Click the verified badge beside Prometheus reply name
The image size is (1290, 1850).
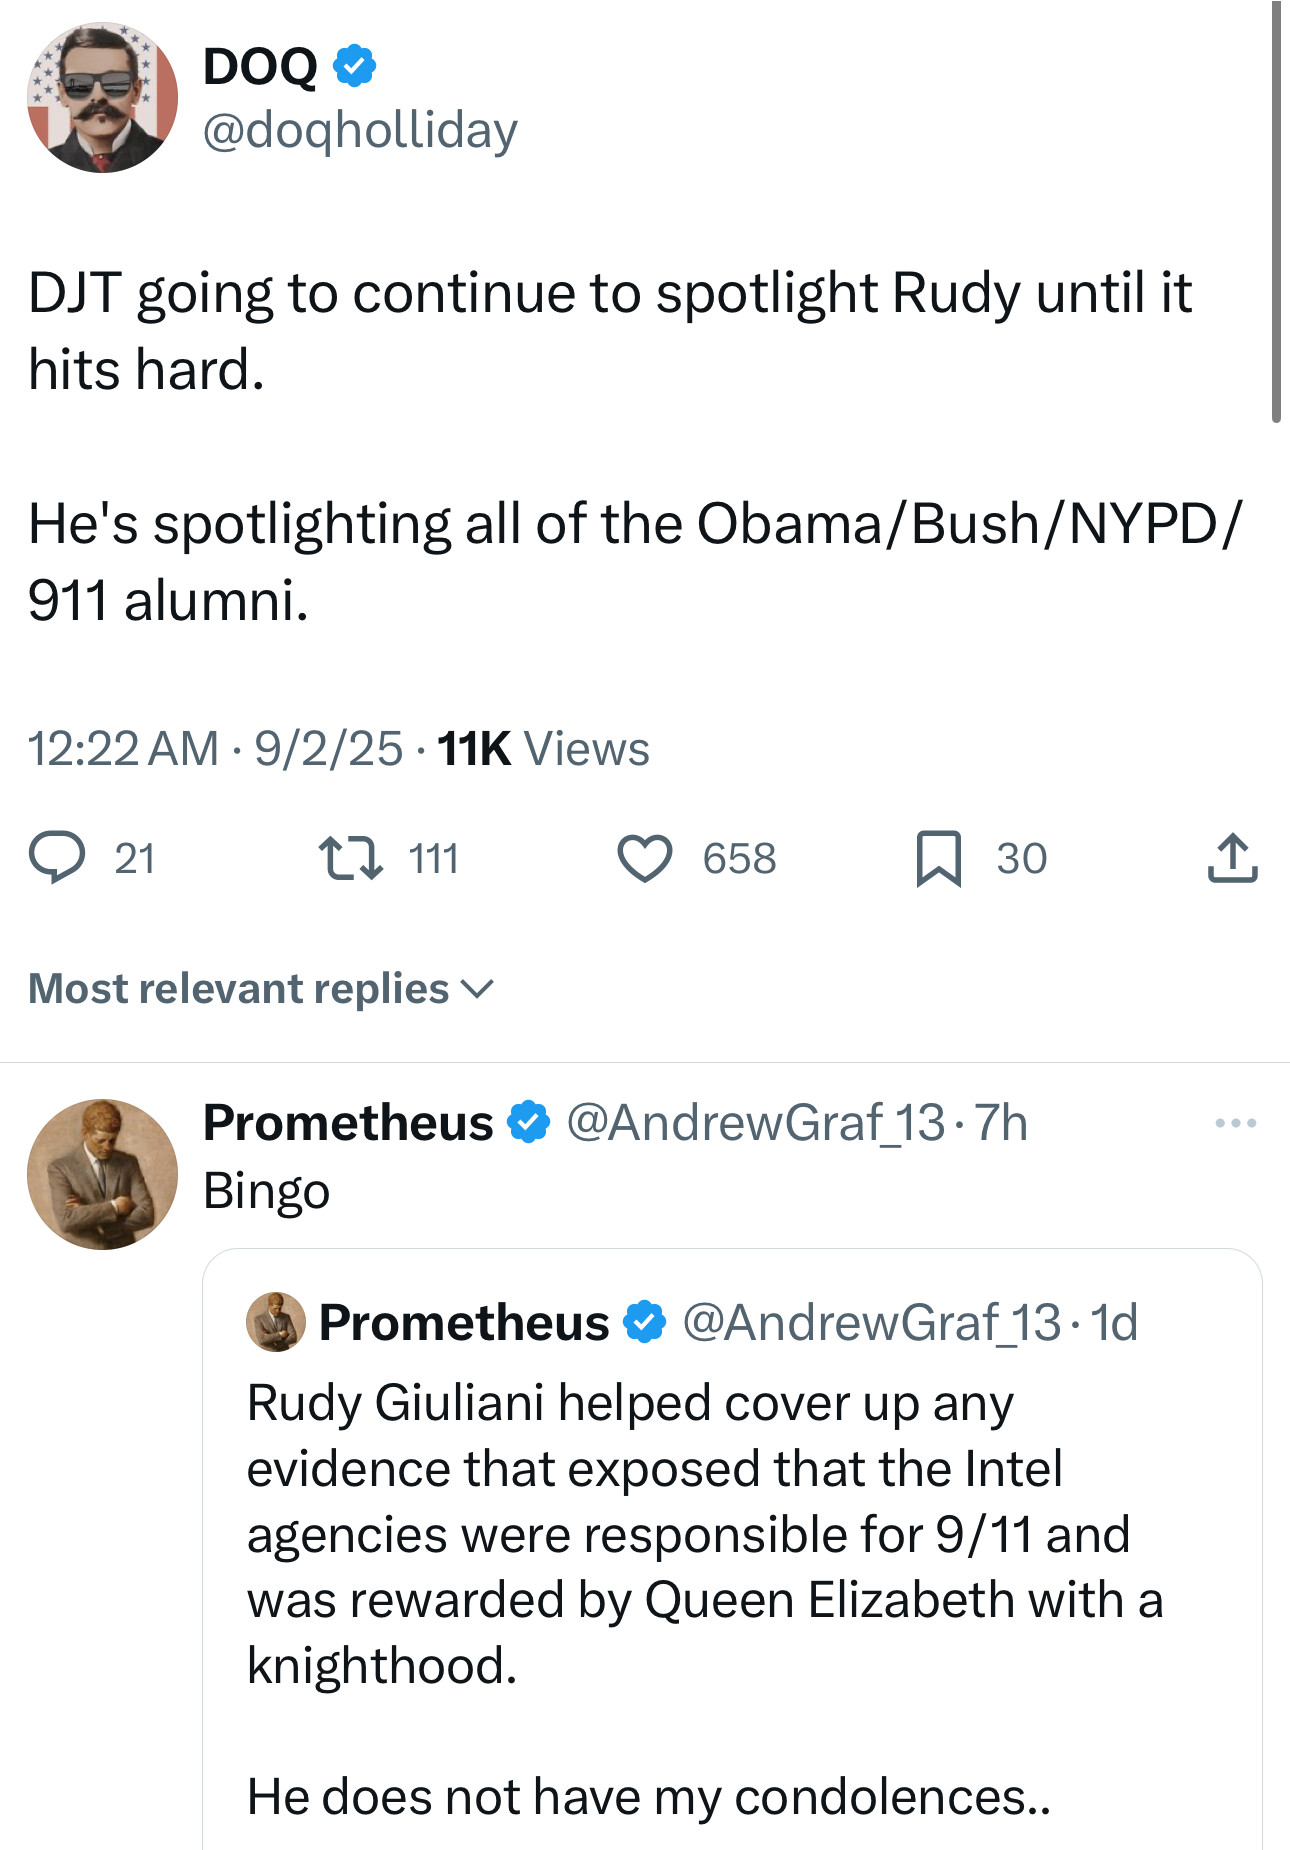coord(528,1122)
